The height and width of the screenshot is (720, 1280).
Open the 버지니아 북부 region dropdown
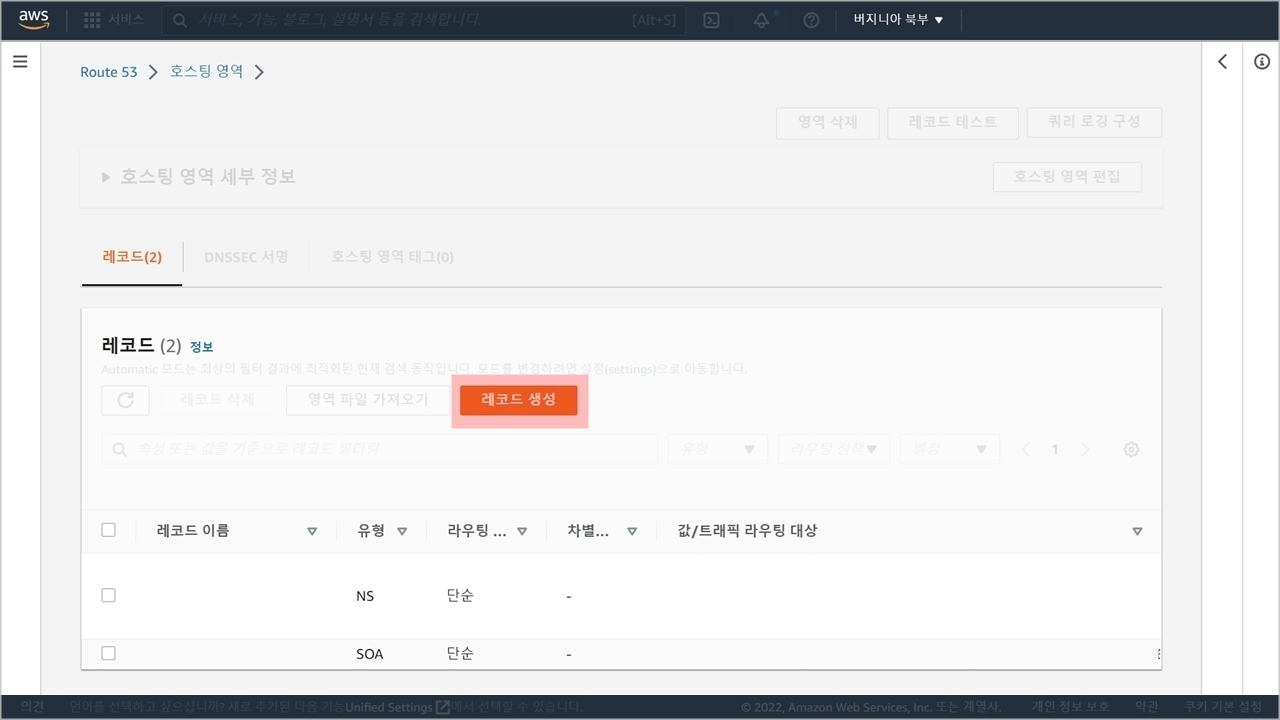click(x=898, y=20)
